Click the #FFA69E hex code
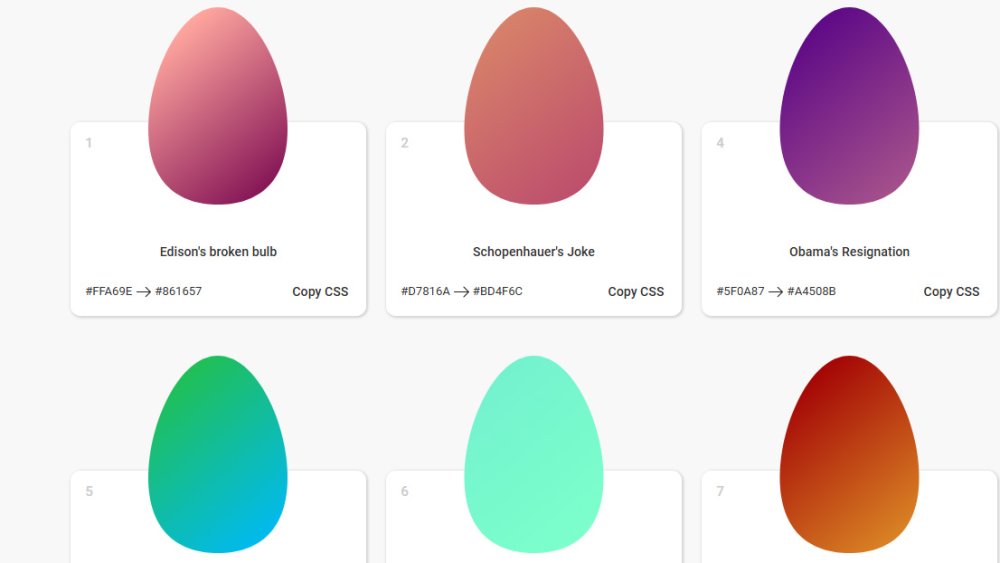The image size is (1000, 563). (109, 291)
